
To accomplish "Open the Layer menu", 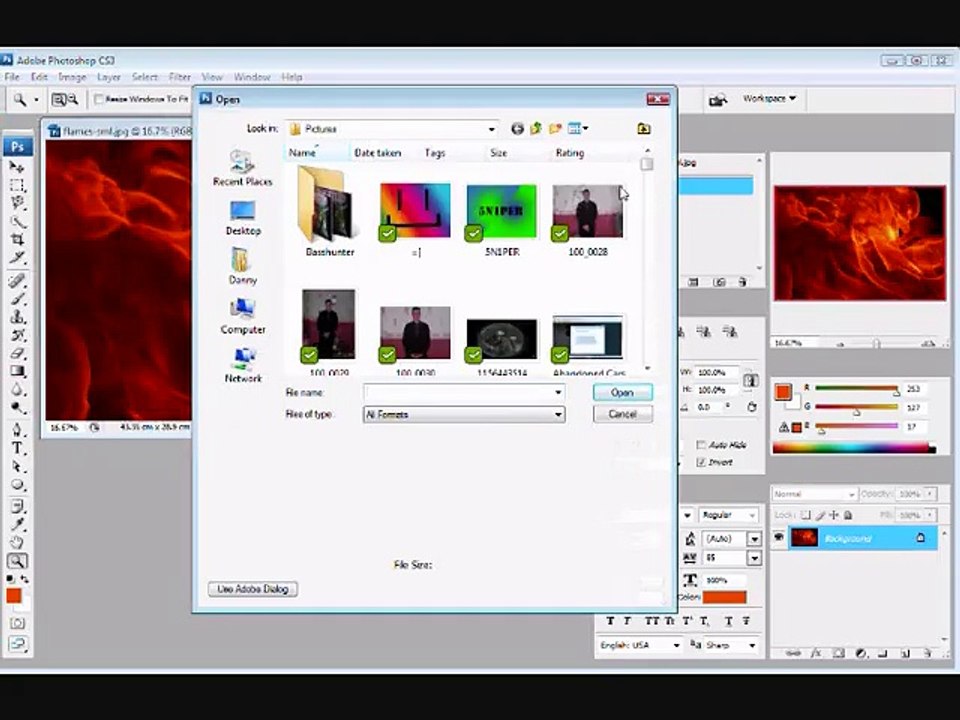I will click(108, 77).
